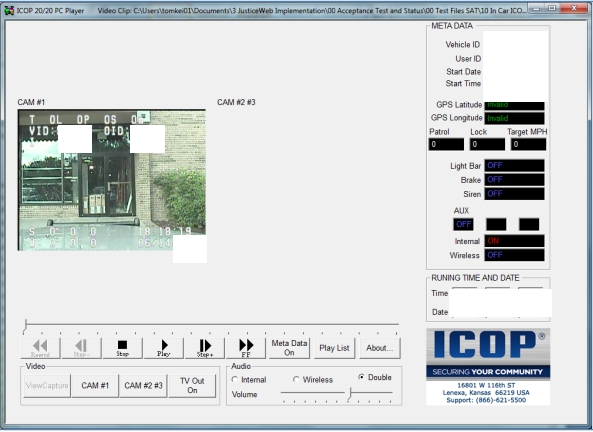Viewport: 593px width, 432px height.
Task: Open the Play List
Action: pos(334,348)
